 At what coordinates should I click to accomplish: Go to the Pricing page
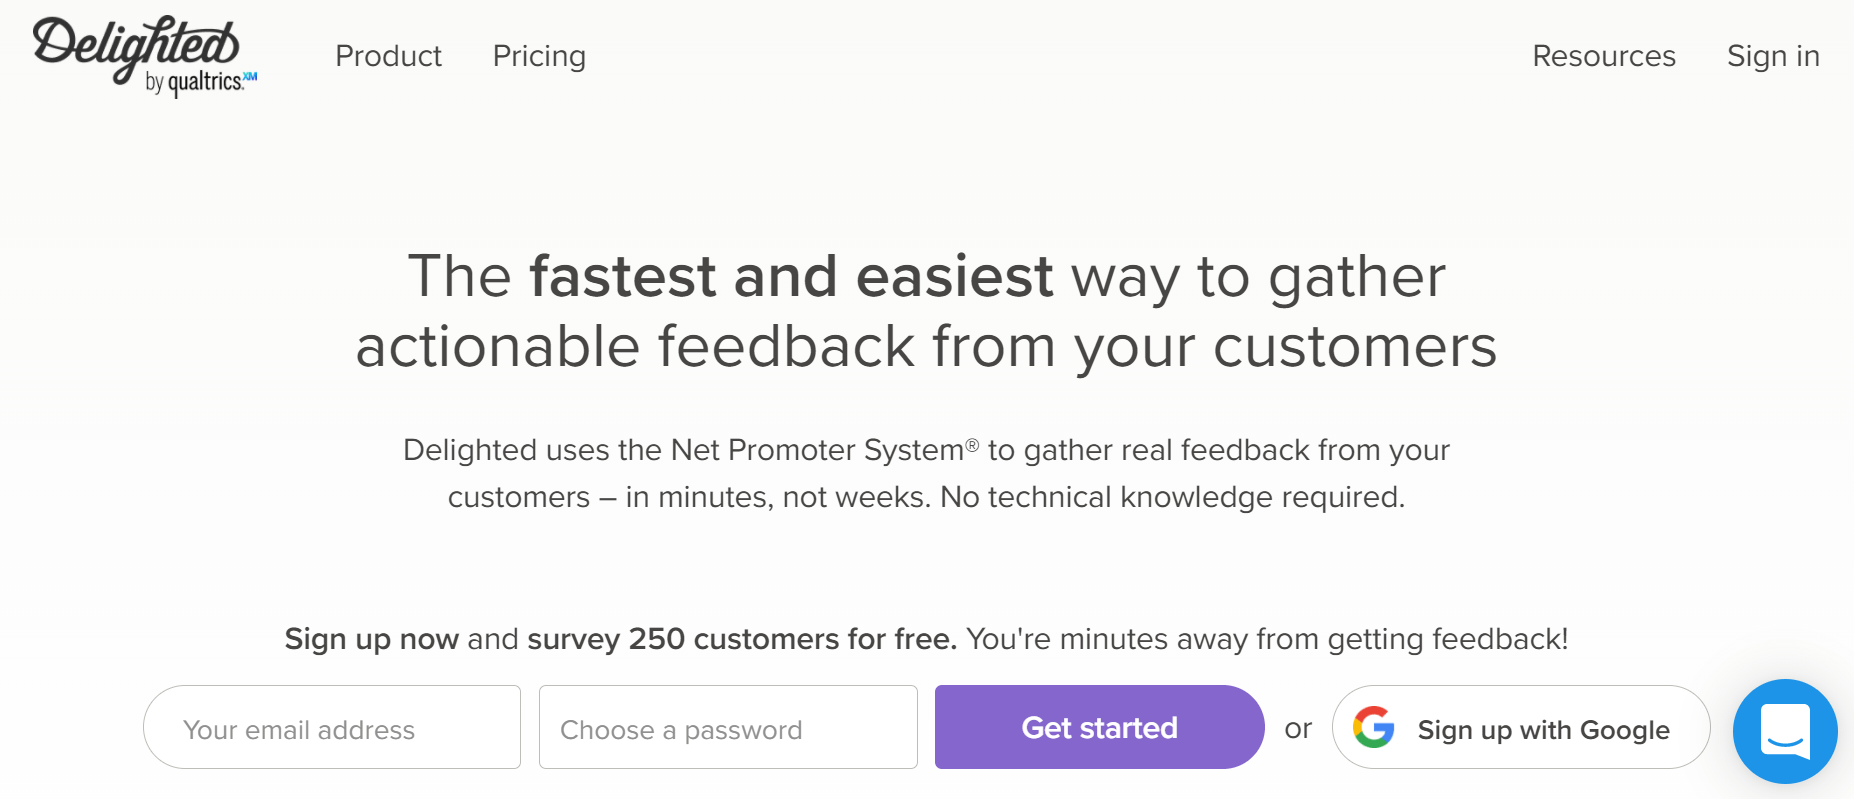(x=539, y=56)
